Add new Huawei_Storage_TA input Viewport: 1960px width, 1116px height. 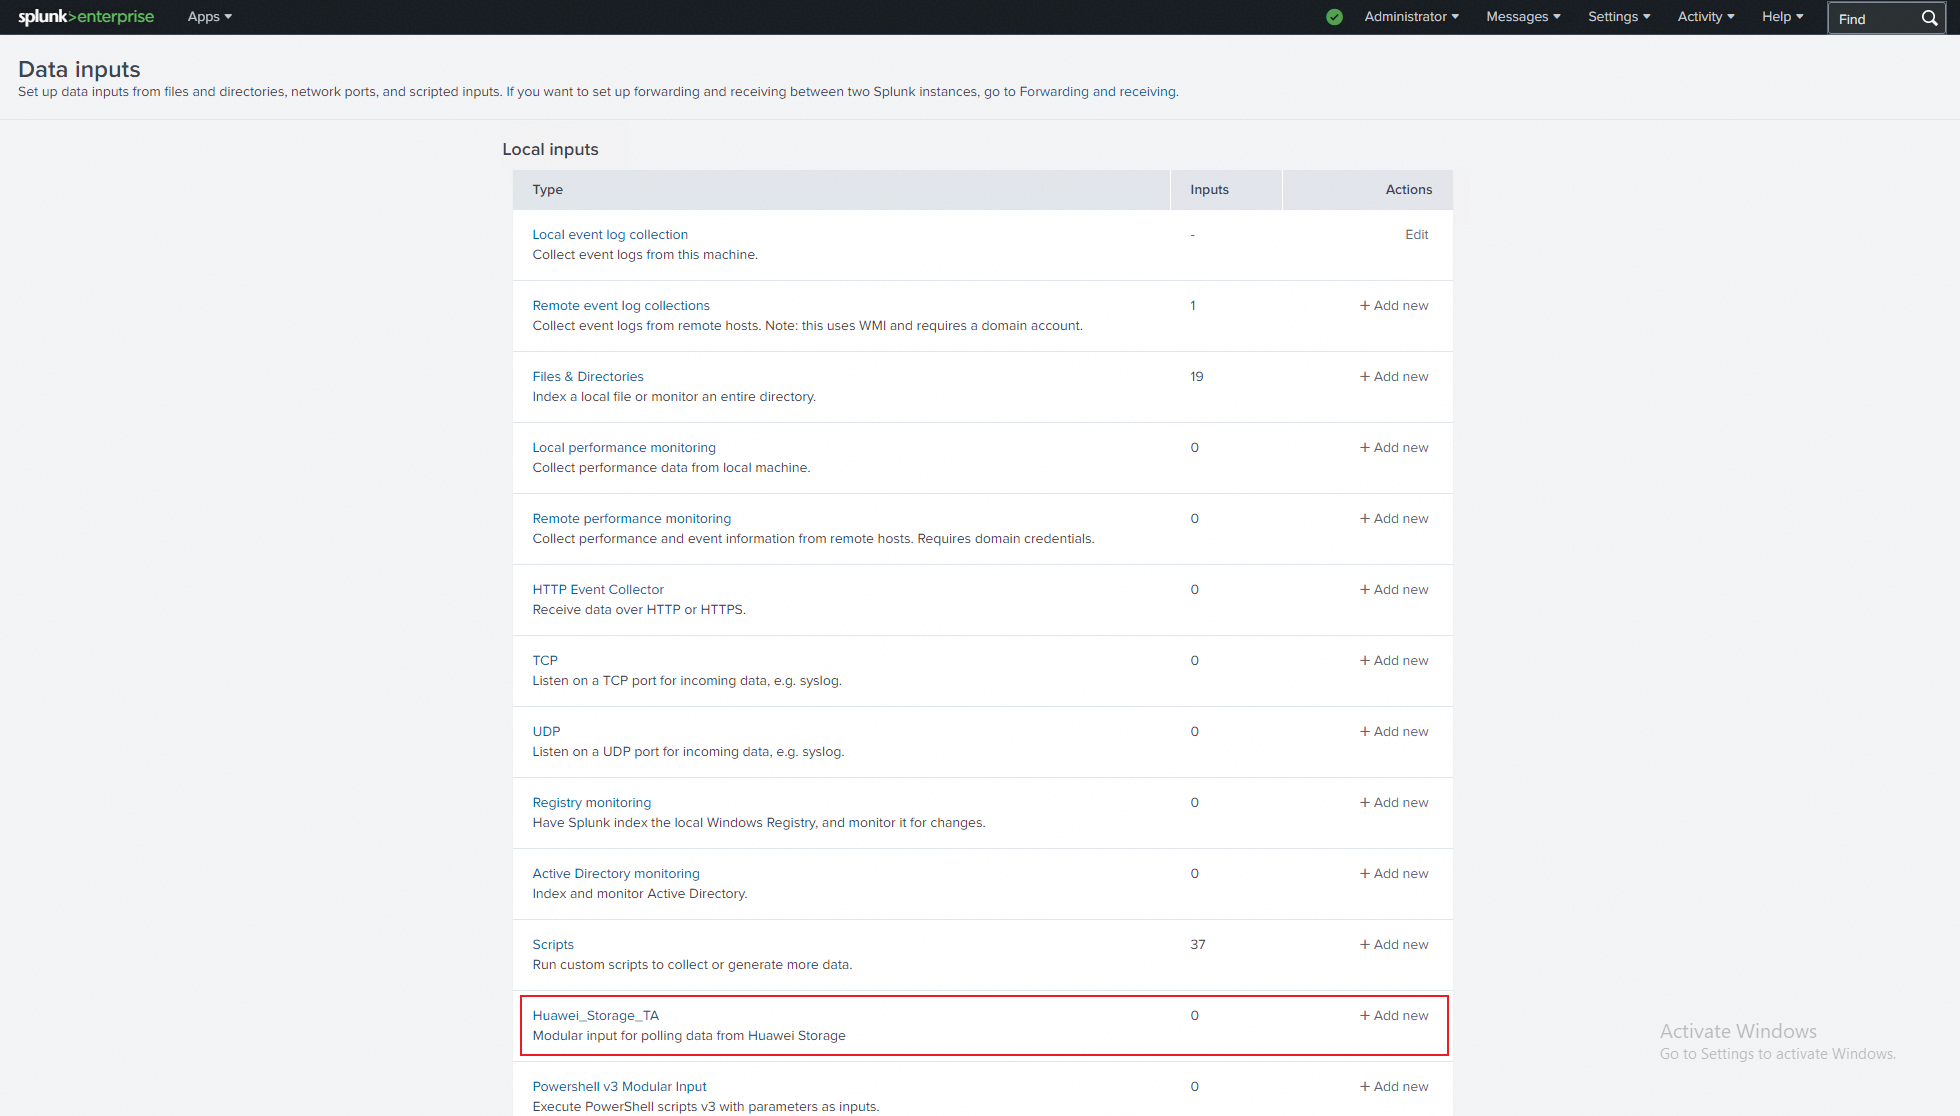(x=1394, y=1016)
